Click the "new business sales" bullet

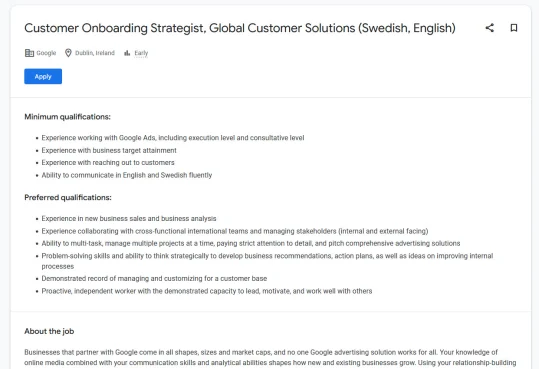[x=129, y=218]
